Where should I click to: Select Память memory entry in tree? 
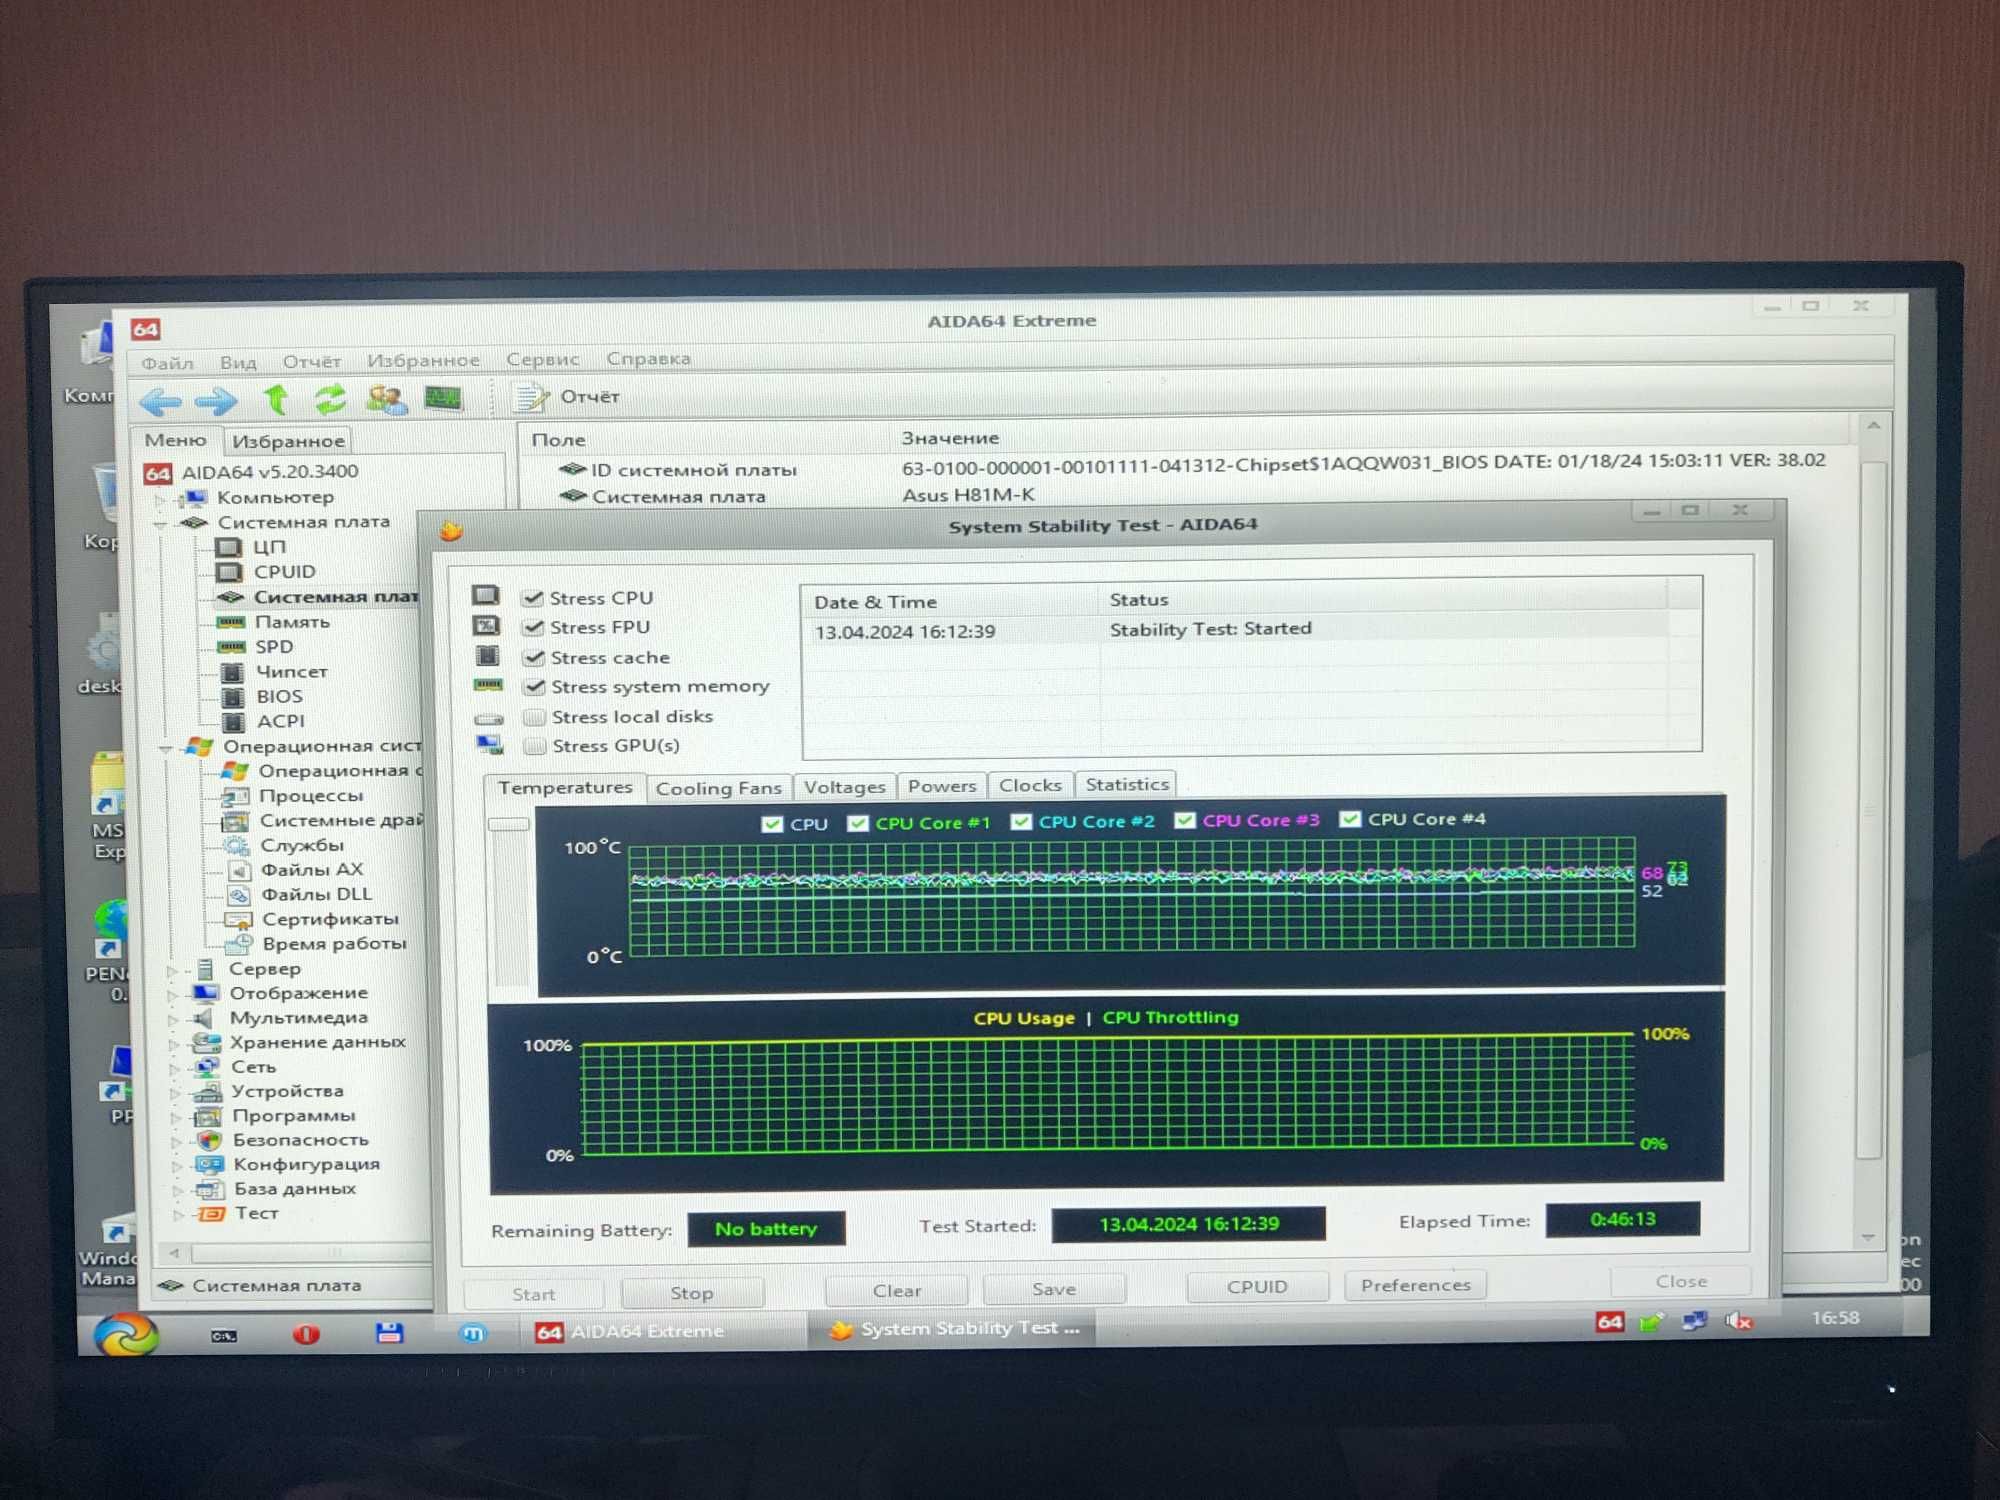pos(291,622)
